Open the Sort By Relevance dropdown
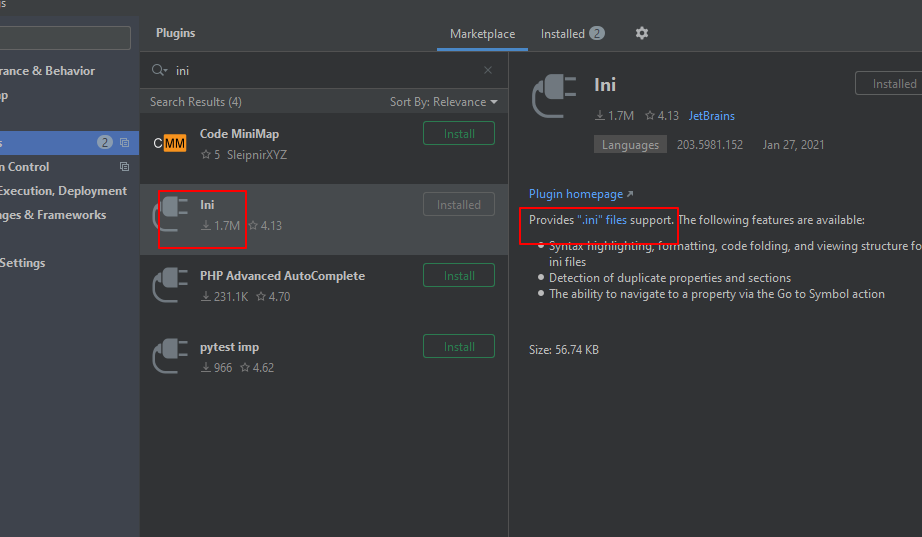This screenshot has width=922, height=537. click(x=443, y=102)
